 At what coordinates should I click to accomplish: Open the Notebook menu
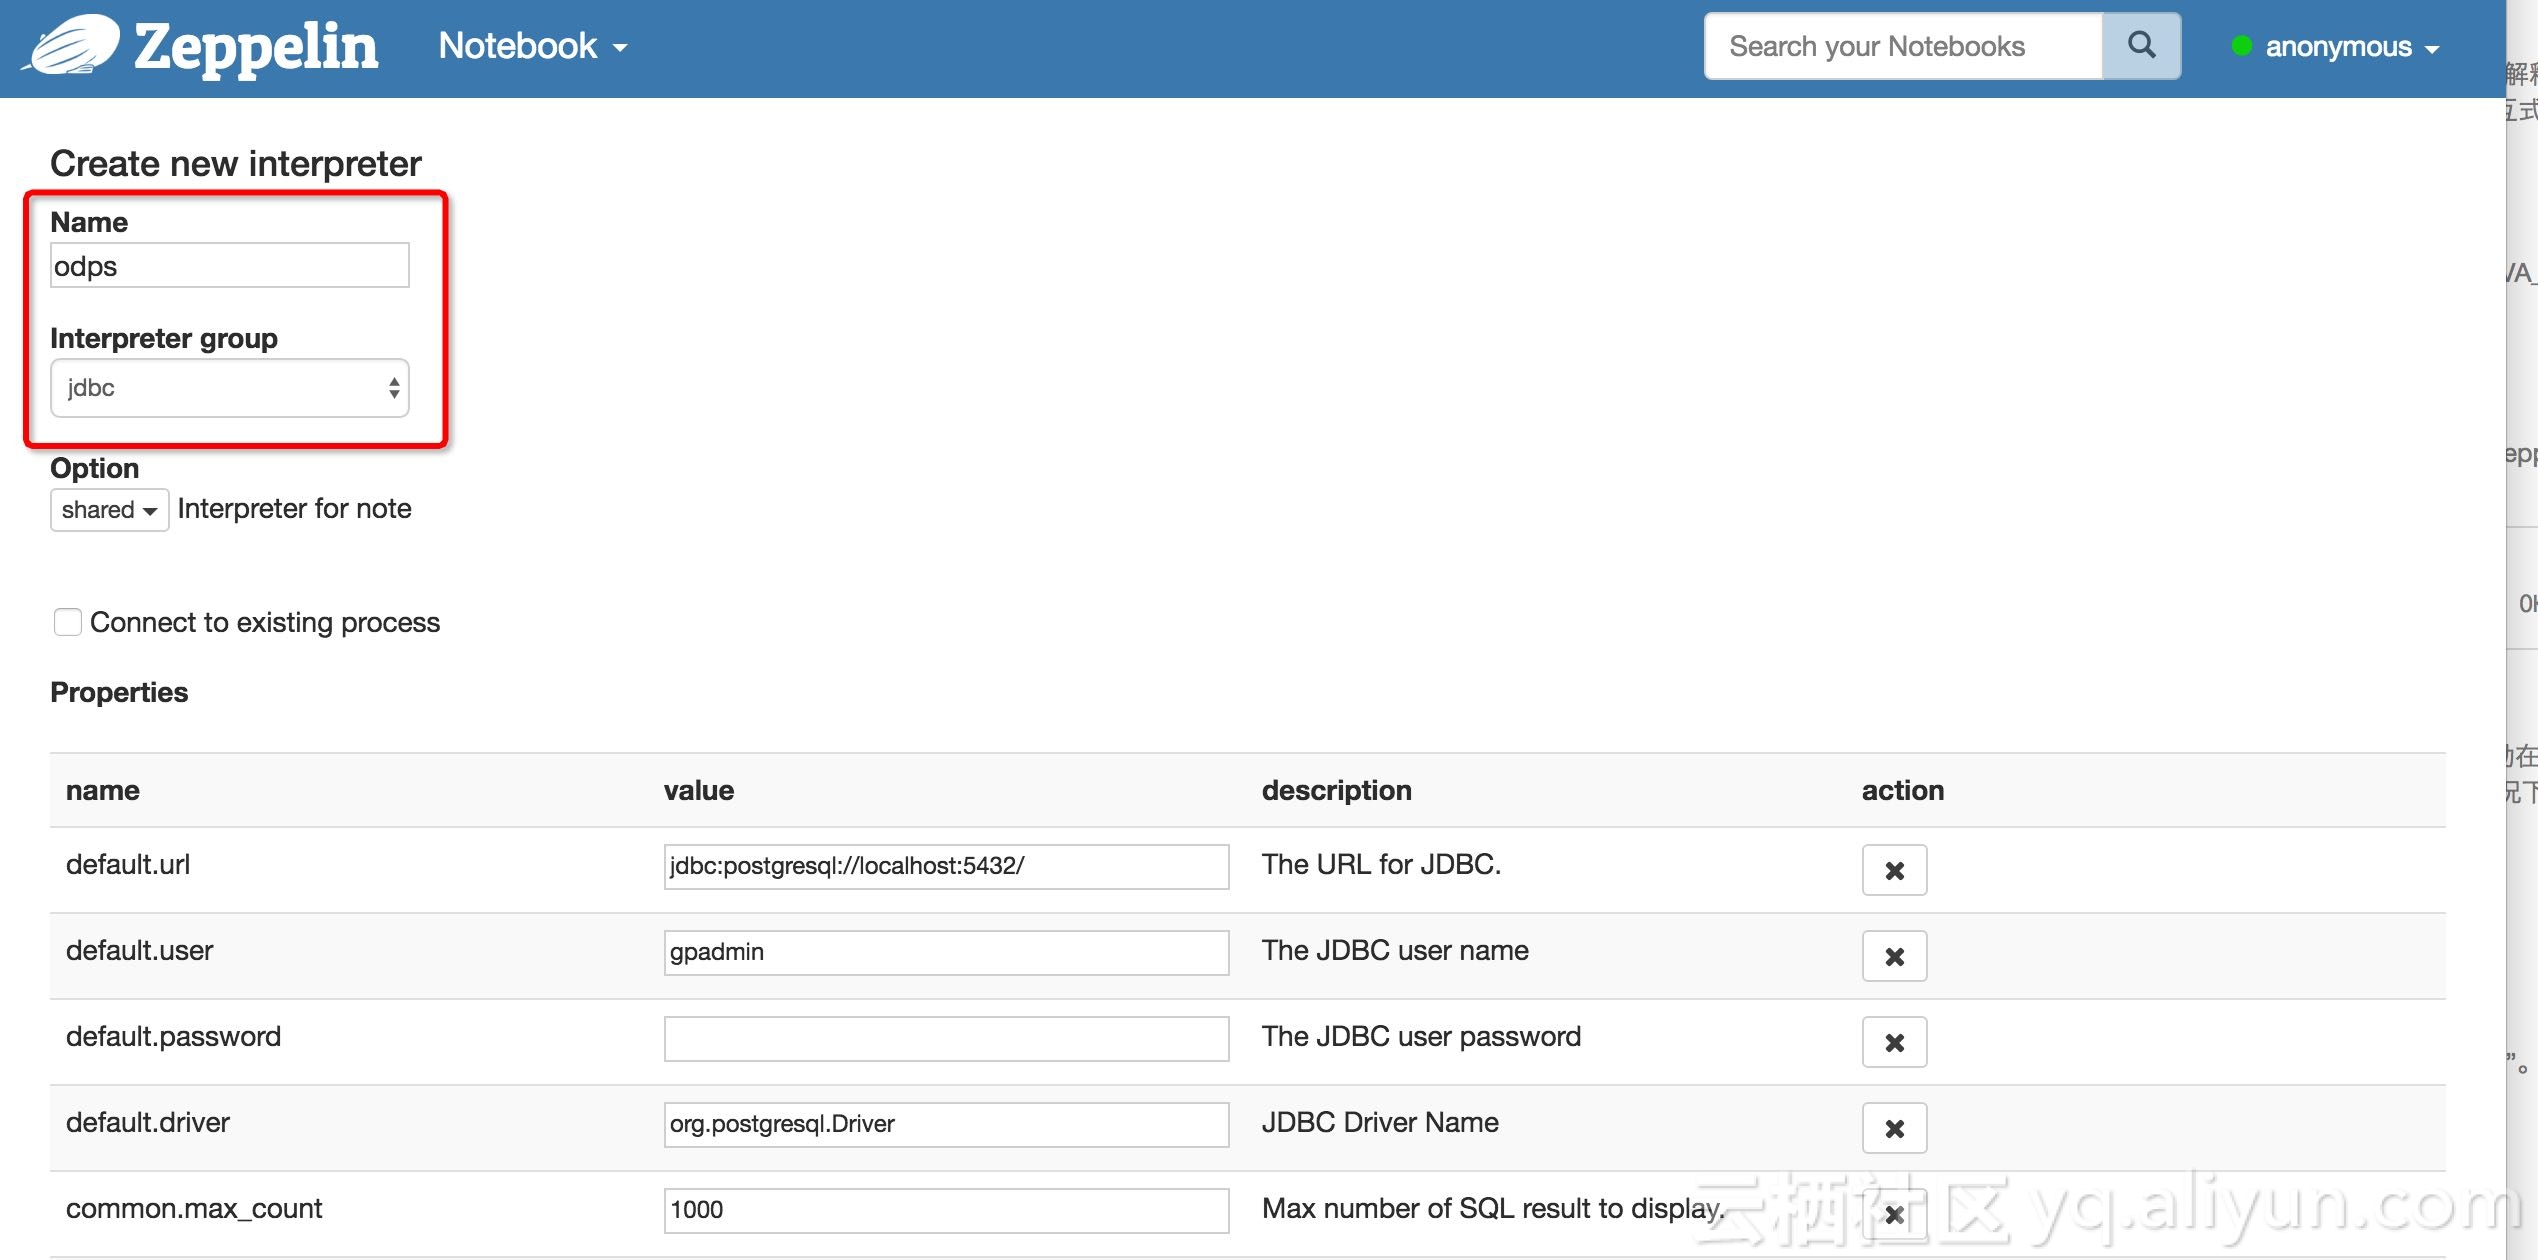pos(532,46)
